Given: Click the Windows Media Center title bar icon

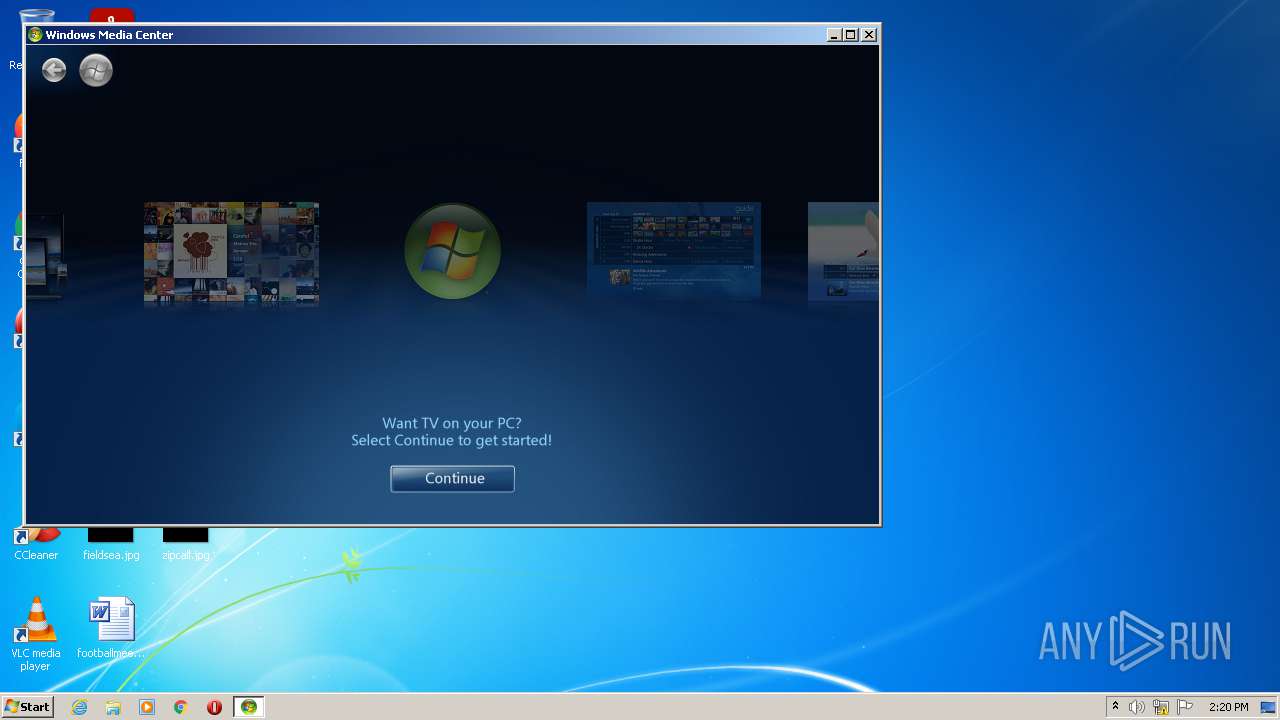Looking at the screenshot, I should [35, 35].
